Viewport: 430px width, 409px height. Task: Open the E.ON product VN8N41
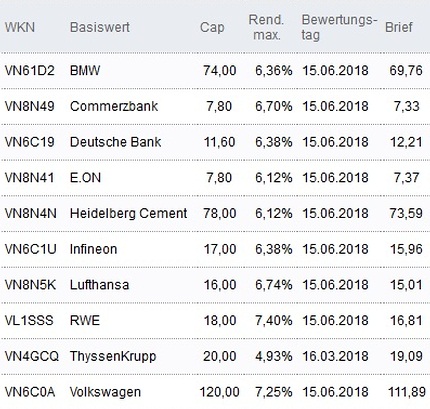pos(29,178)
